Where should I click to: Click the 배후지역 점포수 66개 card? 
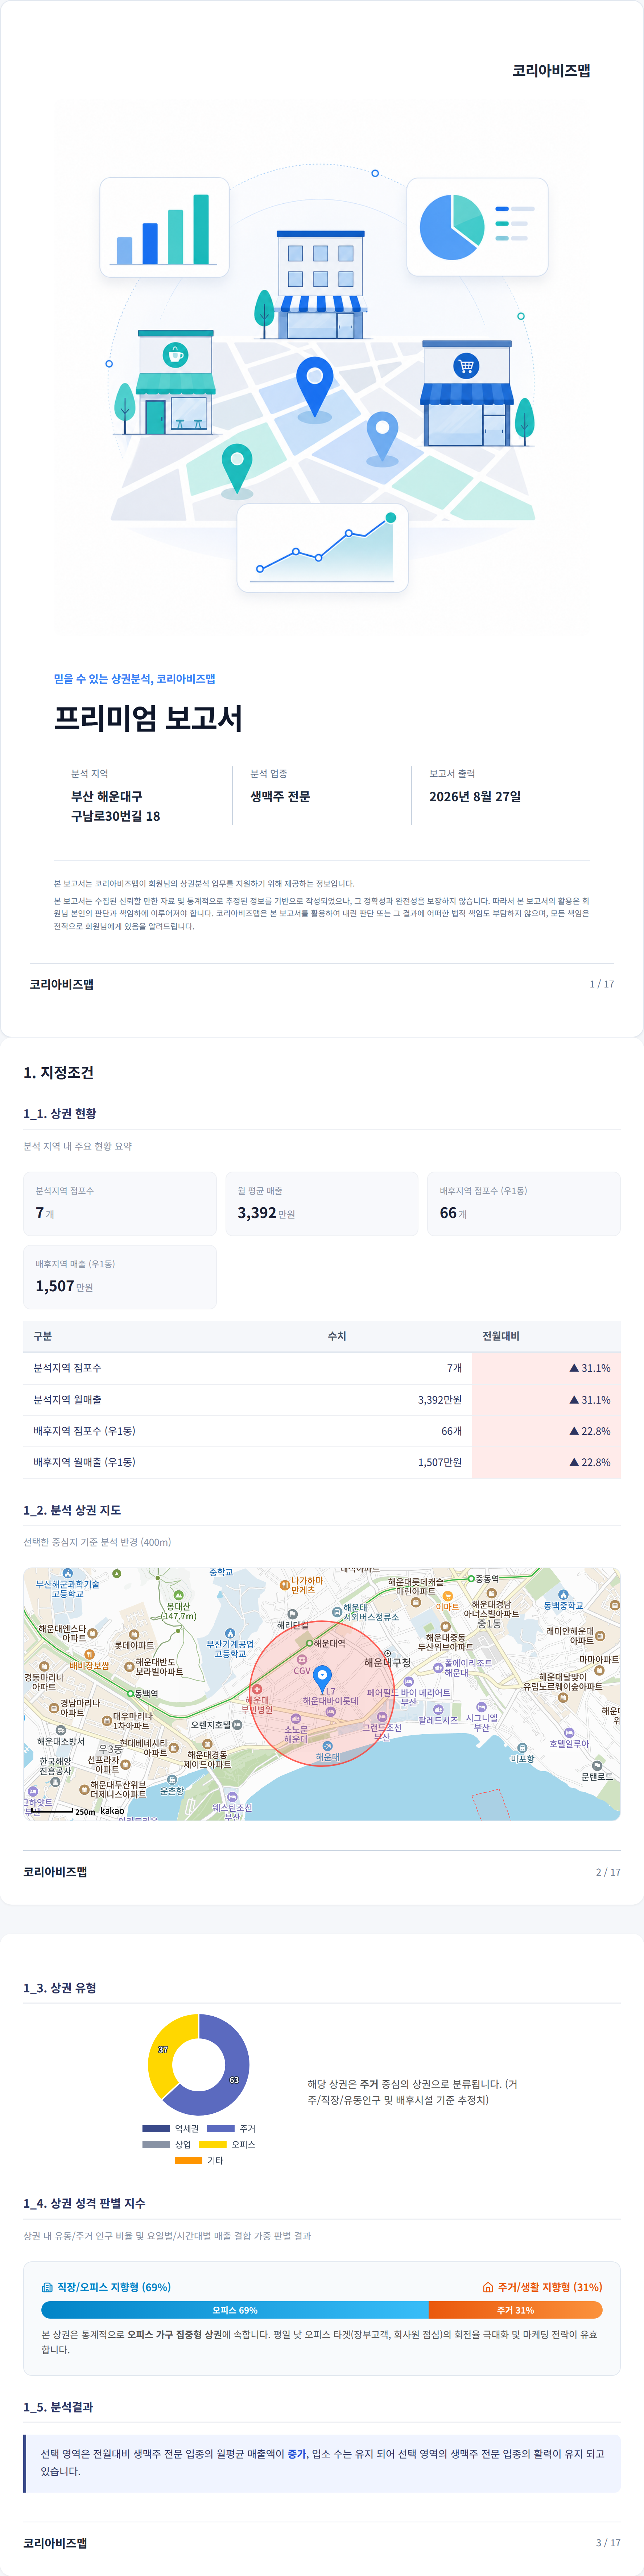tap(524, 1203)
